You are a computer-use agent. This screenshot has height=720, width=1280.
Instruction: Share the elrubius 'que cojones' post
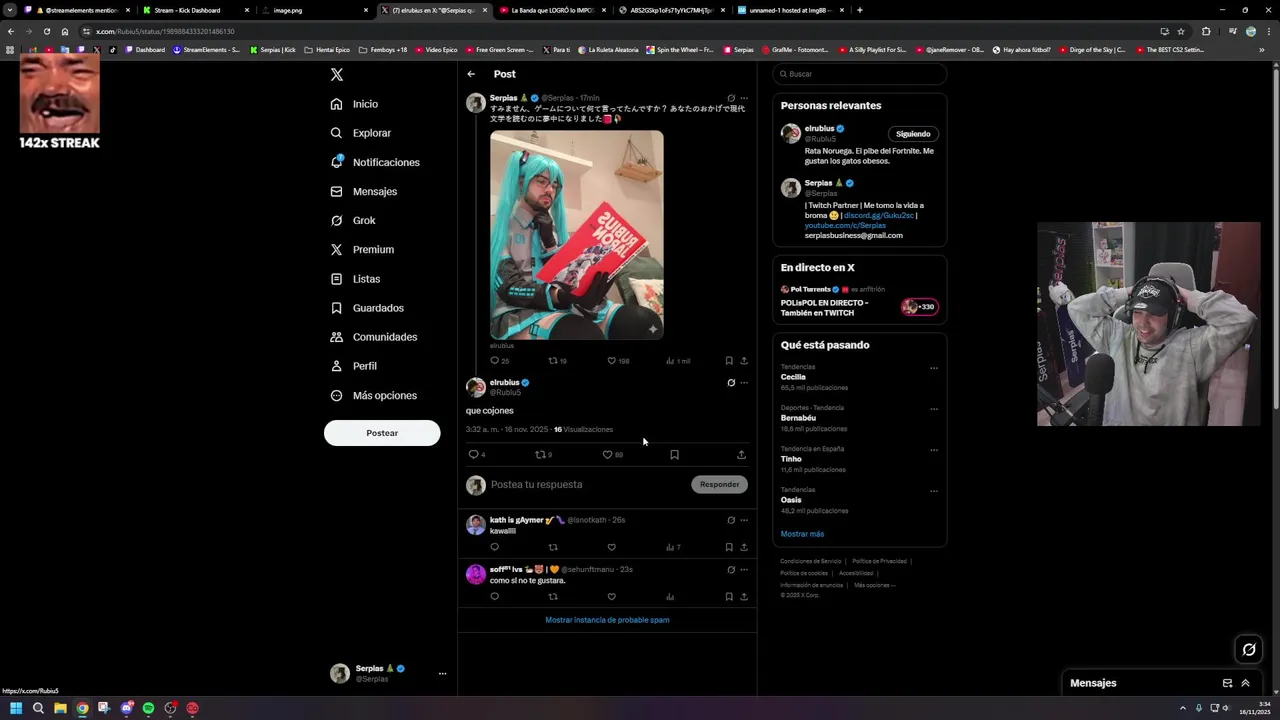pyautogui.click(x=741, y=455)
